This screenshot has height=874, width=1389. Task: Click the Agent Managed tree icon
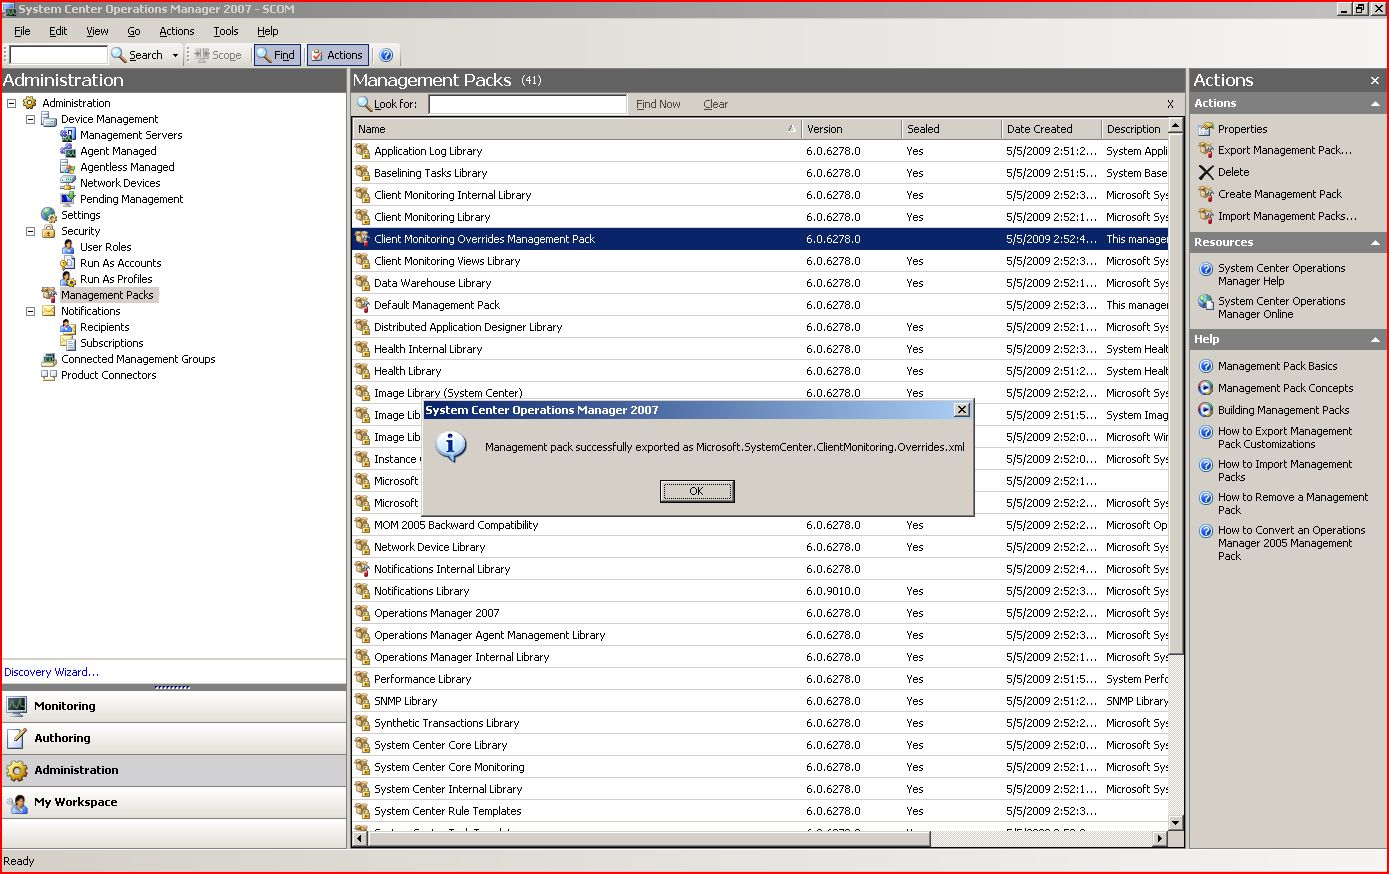tap(68, 151)
